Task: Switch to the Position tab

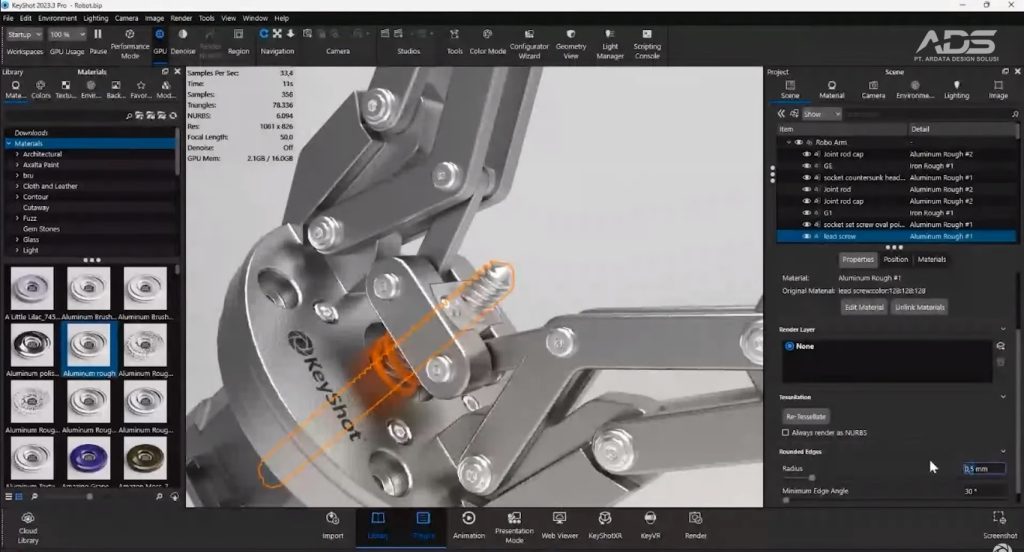Action: (895, 259)
